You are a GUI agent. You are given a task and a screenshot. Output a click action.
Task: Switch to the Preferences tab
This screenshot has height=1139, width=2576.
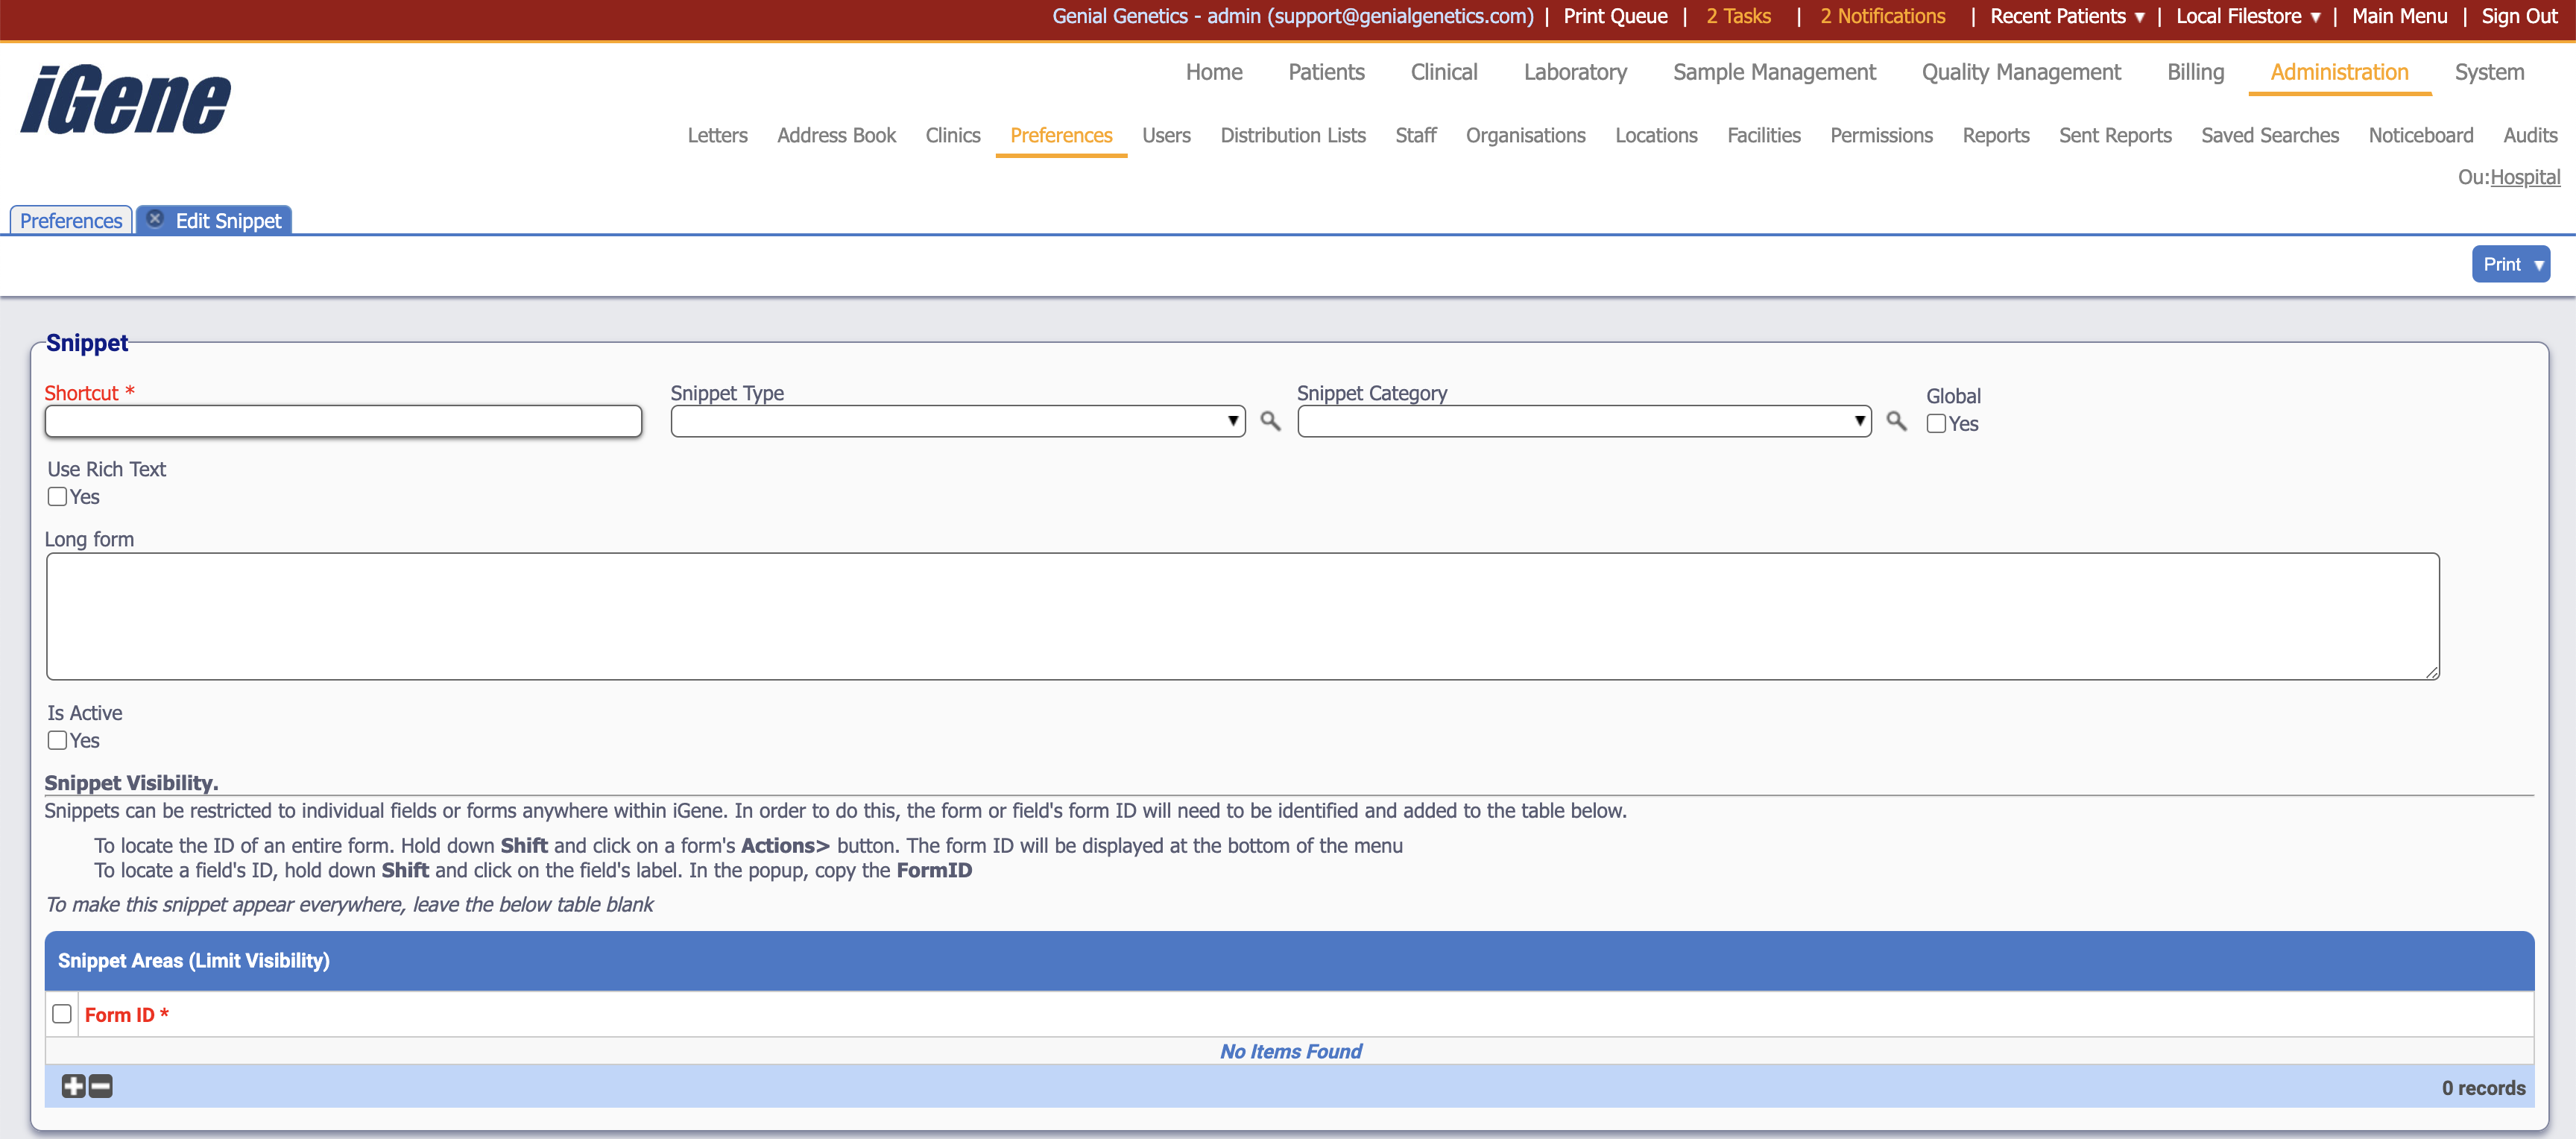coord(71,220)
